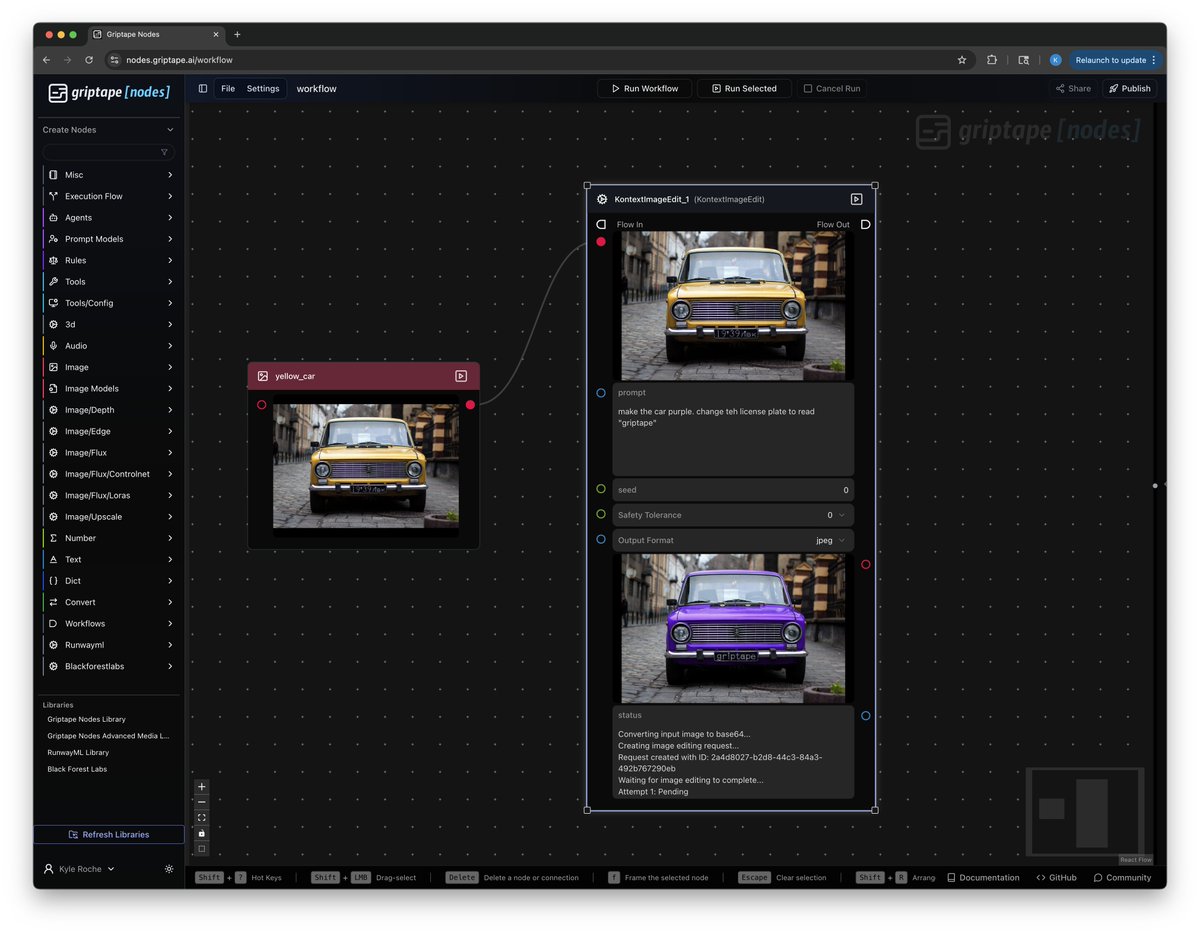Viewport: 1200px width, 933px height.
Task: Open the Documentation link
Action: click(x=983, y=877)
